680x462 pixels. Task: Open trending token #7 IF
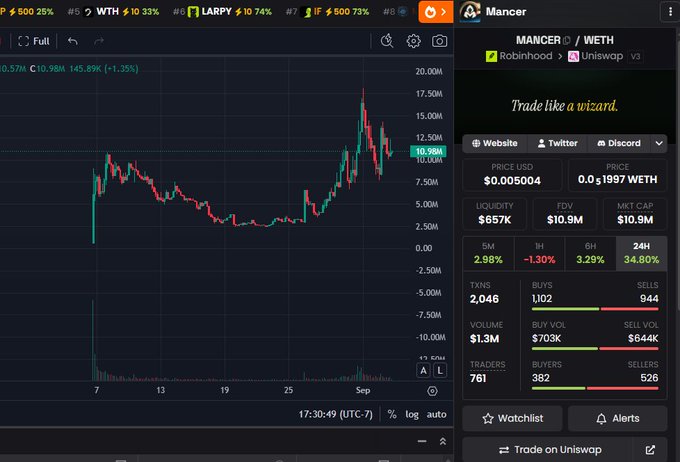(x=327, y=12)
